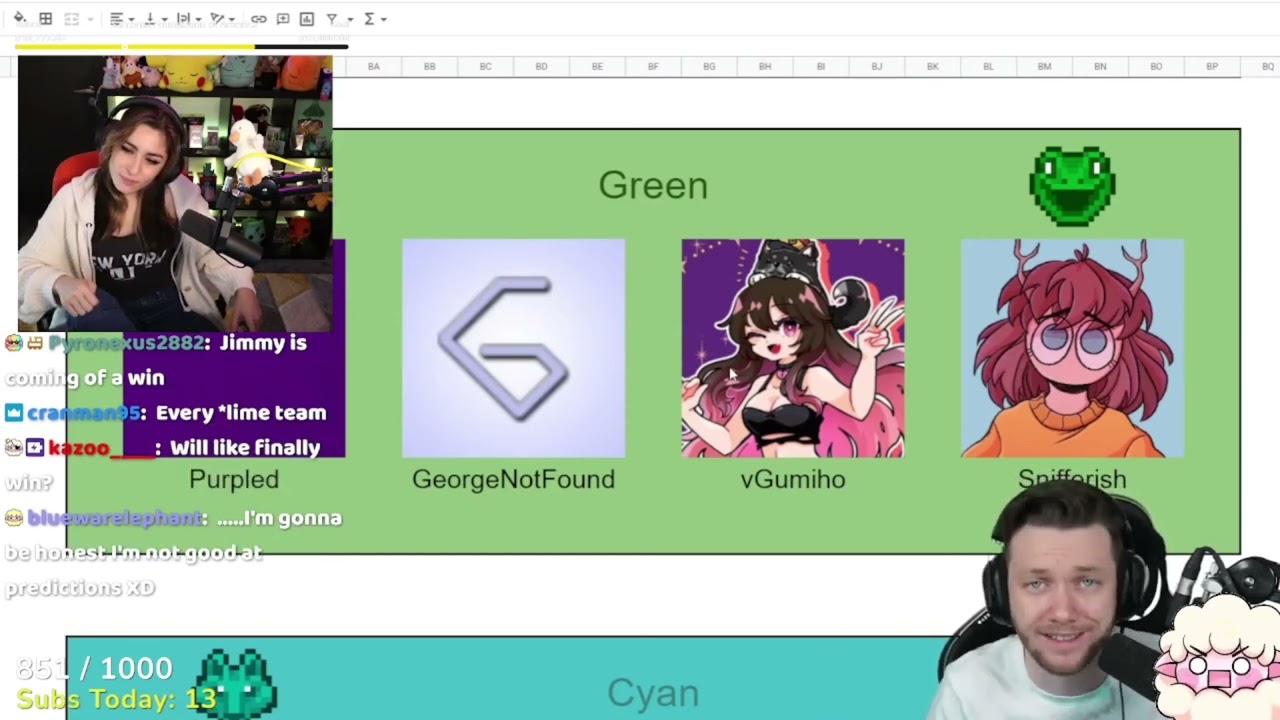Screen dimensions: 1280x720
Task: Select column header BL
Action: tap(988, 67)
